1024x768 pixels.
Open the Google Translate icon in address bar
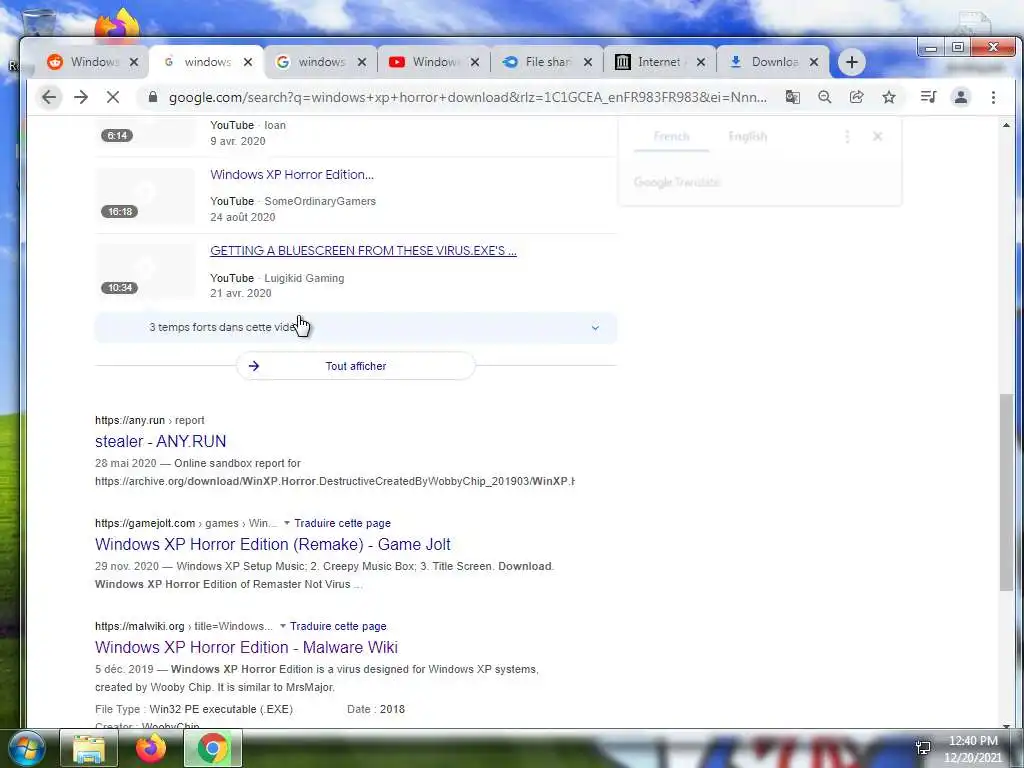point(792,97)
